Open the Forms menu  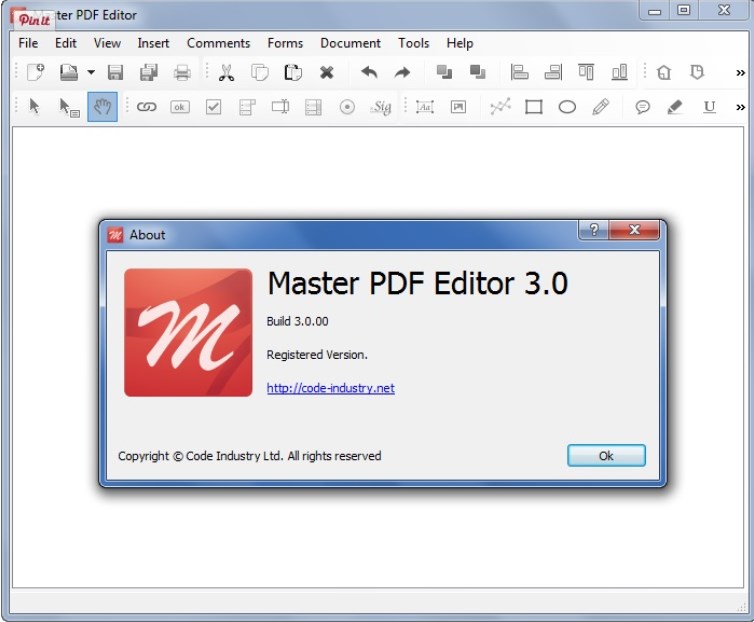tap(285, 43)
